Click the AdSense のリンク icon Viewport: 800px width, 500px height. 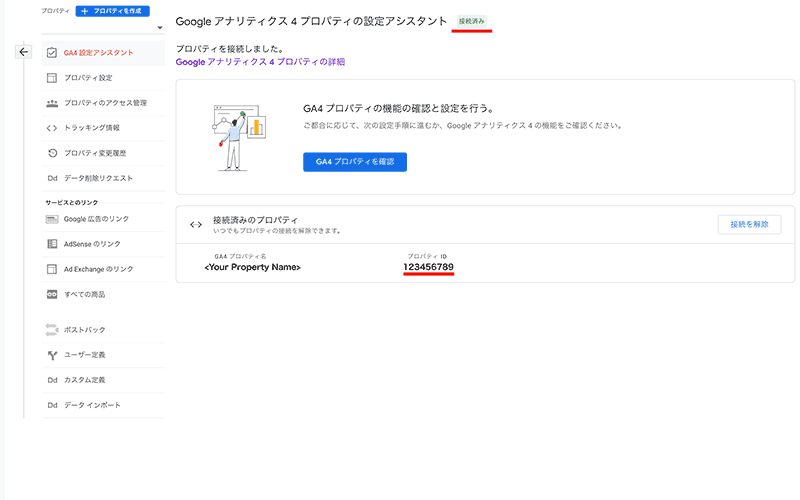click(x=52, y=244)
